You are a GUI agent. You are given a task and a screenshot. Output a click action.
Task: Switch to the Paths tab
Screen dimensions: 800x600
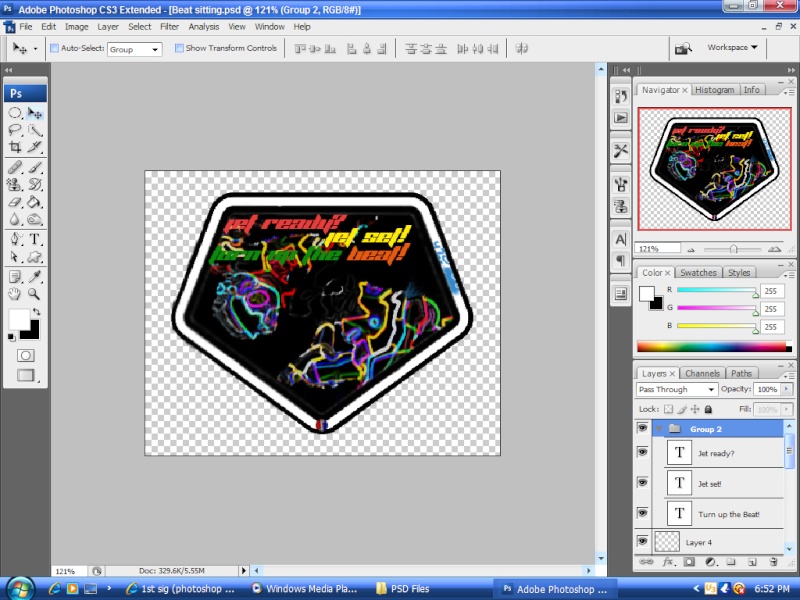(x=741, y=373)
